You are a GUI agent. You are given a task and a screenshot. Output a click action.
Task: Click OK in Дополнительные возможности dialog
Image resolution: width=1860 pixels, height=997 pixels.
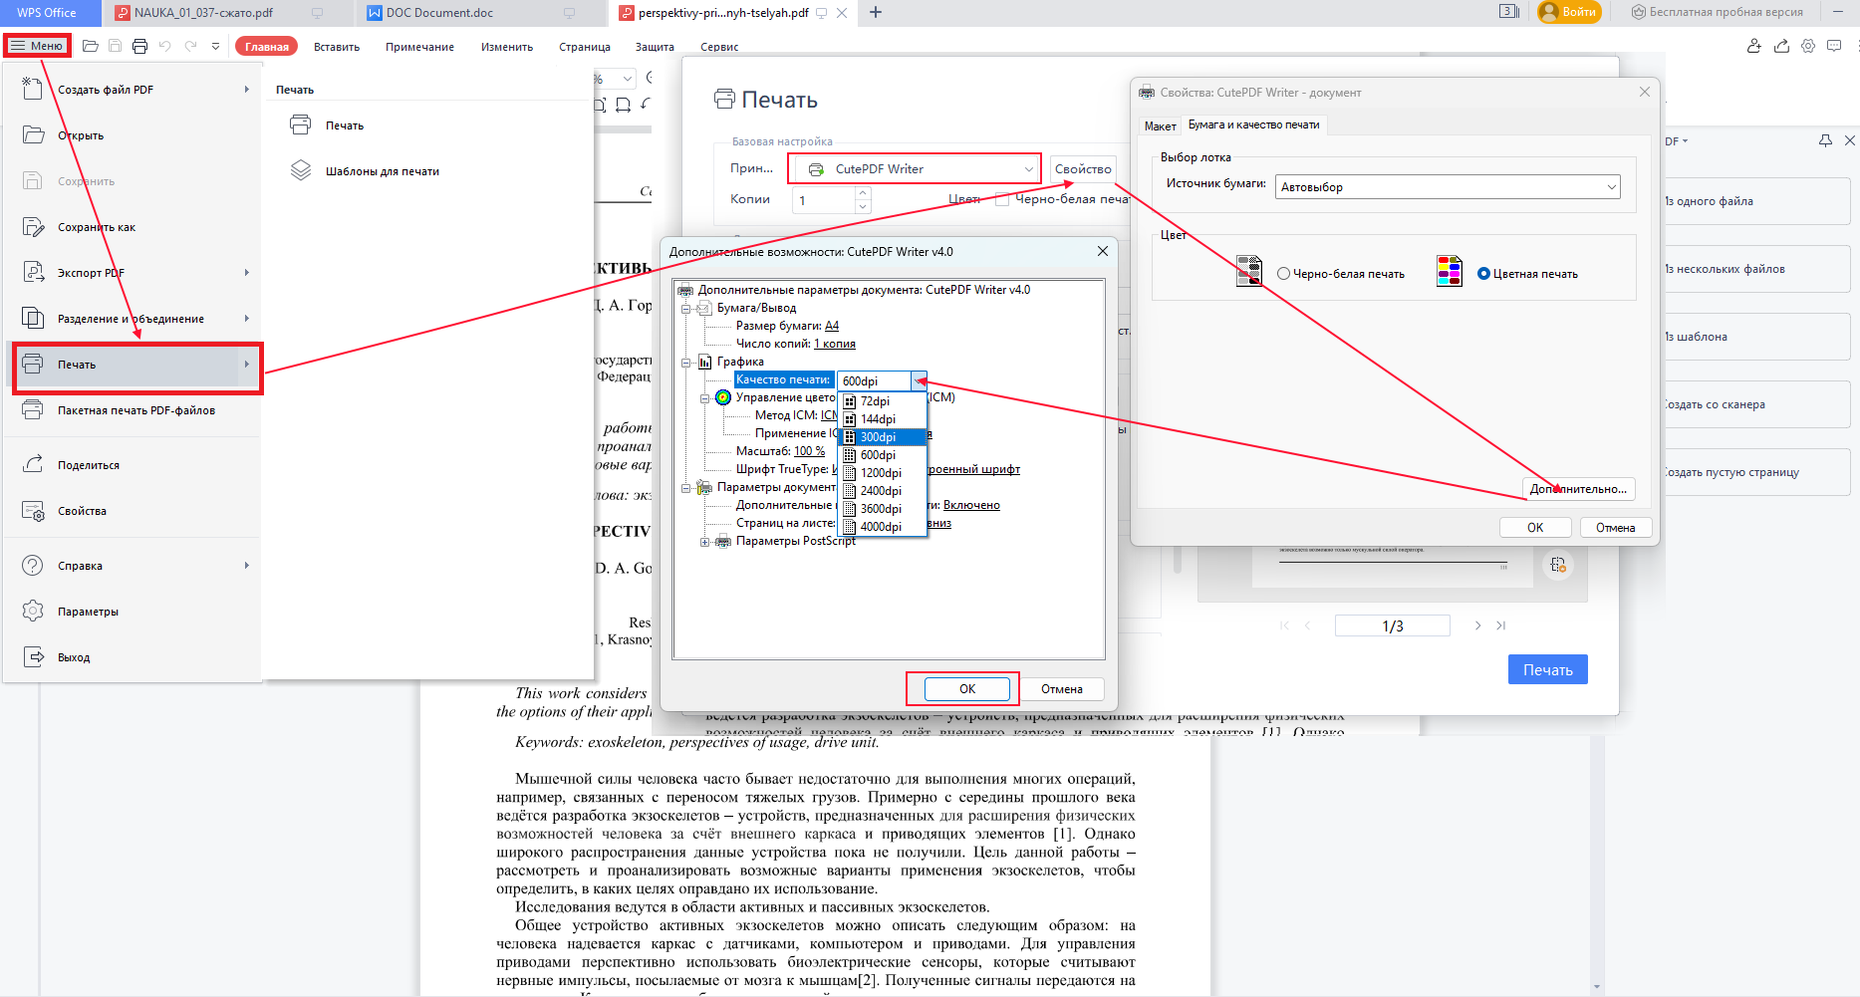pos(966,689)
